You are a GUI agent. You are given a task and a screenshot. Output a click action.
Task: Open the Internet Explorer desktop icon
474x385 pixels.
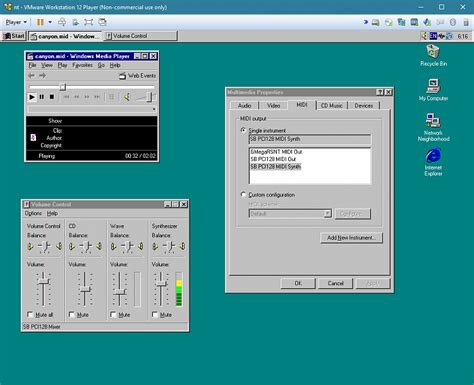433,162
